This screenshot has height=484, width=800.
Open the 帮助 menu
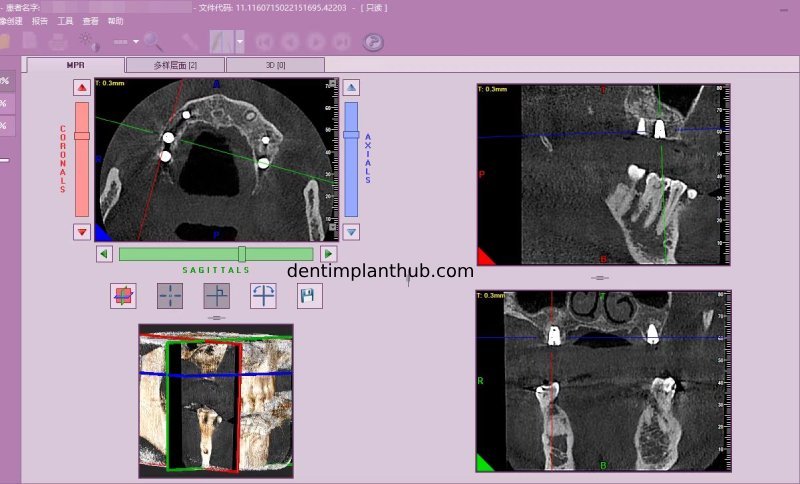(x=115, y=21)
